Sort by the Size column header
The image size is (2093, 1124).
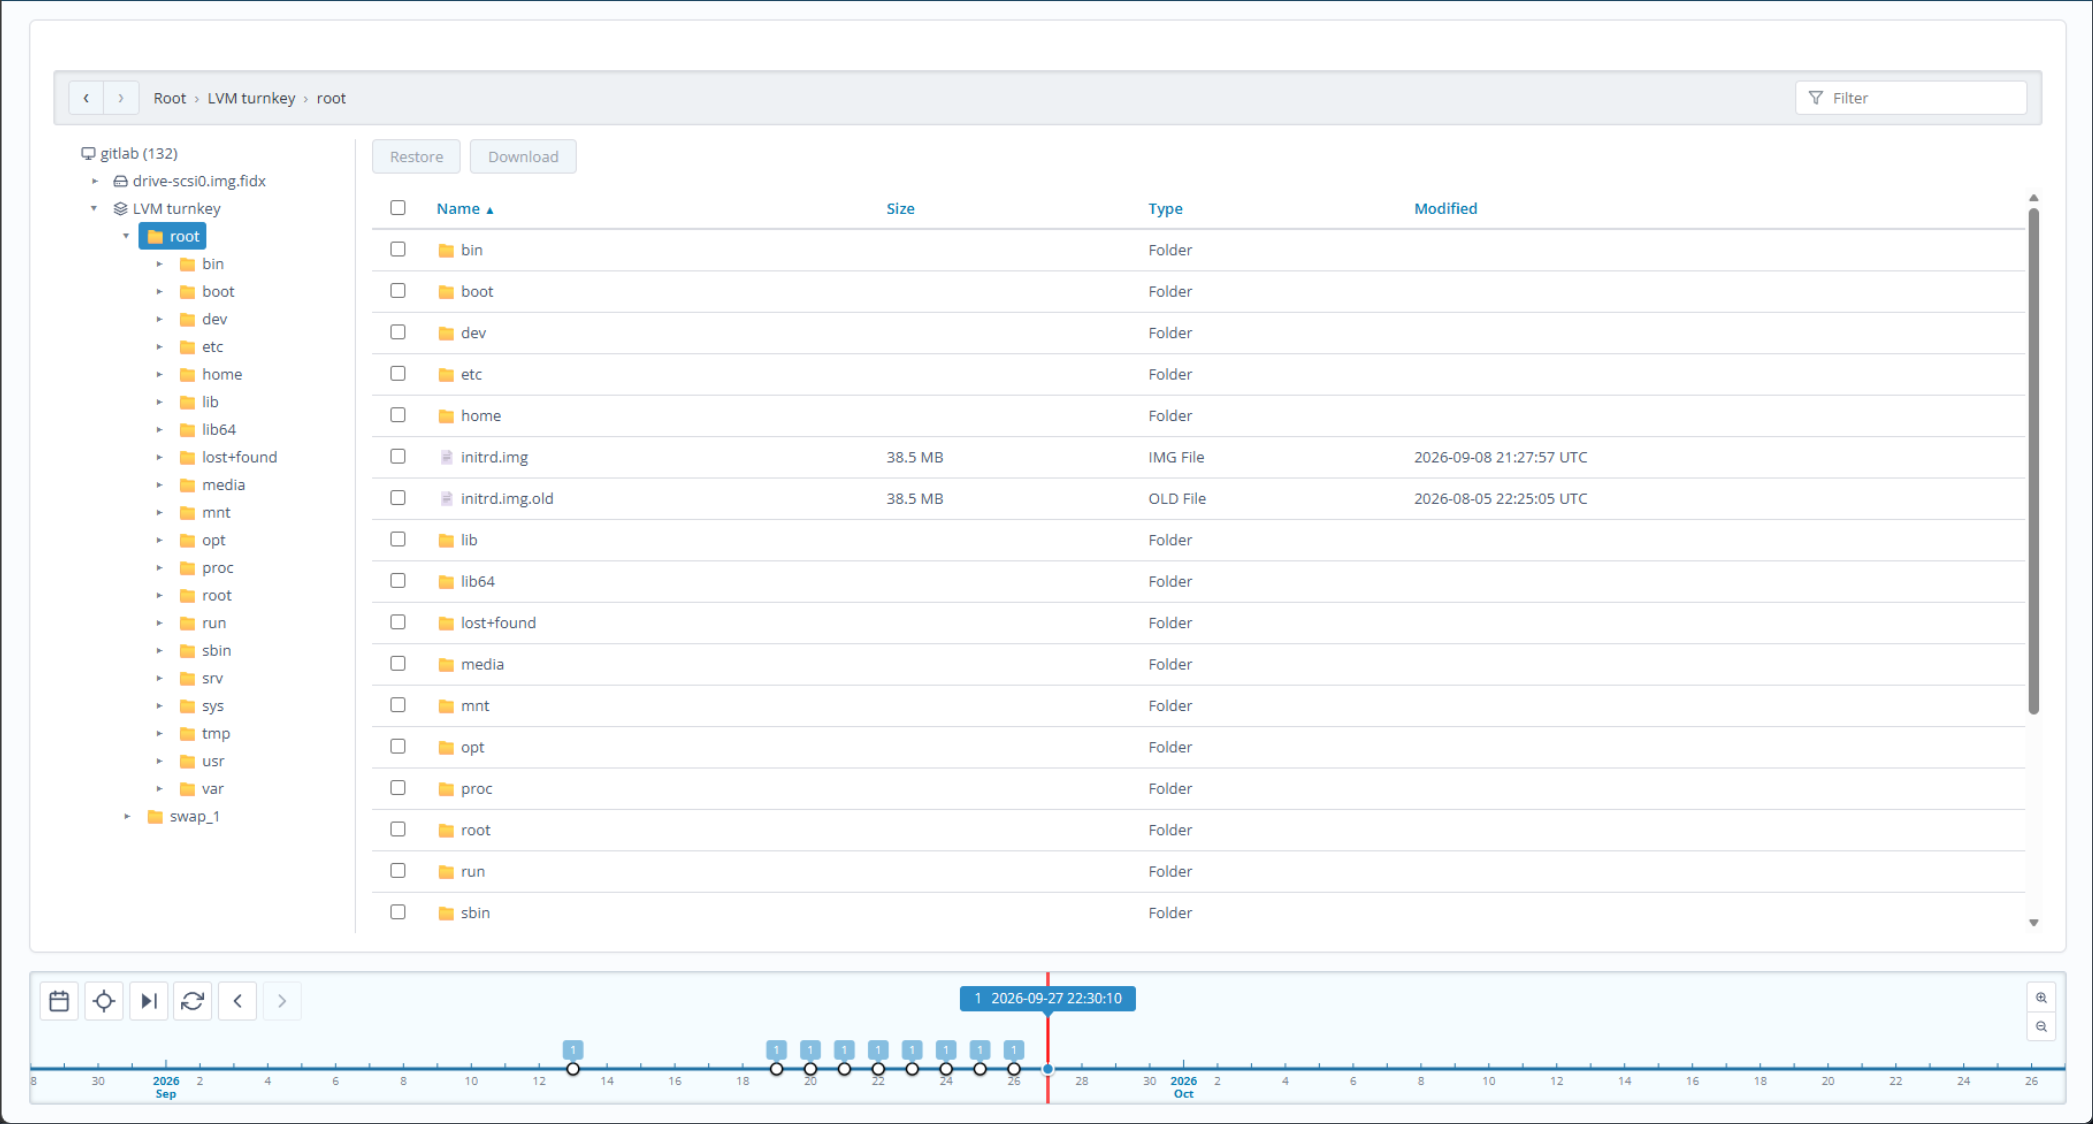(x=900, y=208)
